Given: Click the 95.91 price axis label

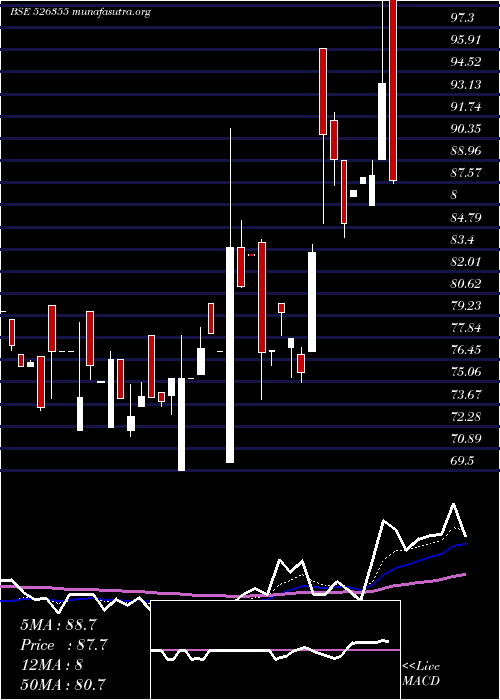Looking at the screenshot, I should click(466, 40).
